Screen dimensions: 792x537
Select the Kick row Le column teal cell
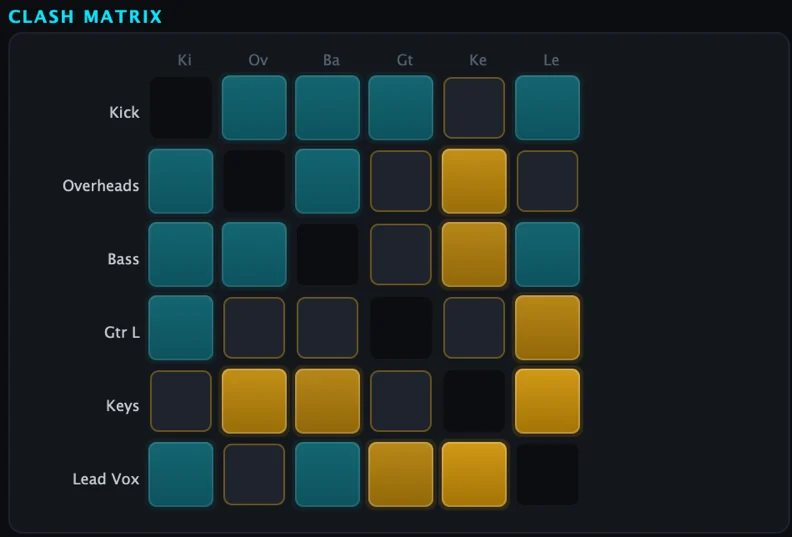[x=548, y=108]
